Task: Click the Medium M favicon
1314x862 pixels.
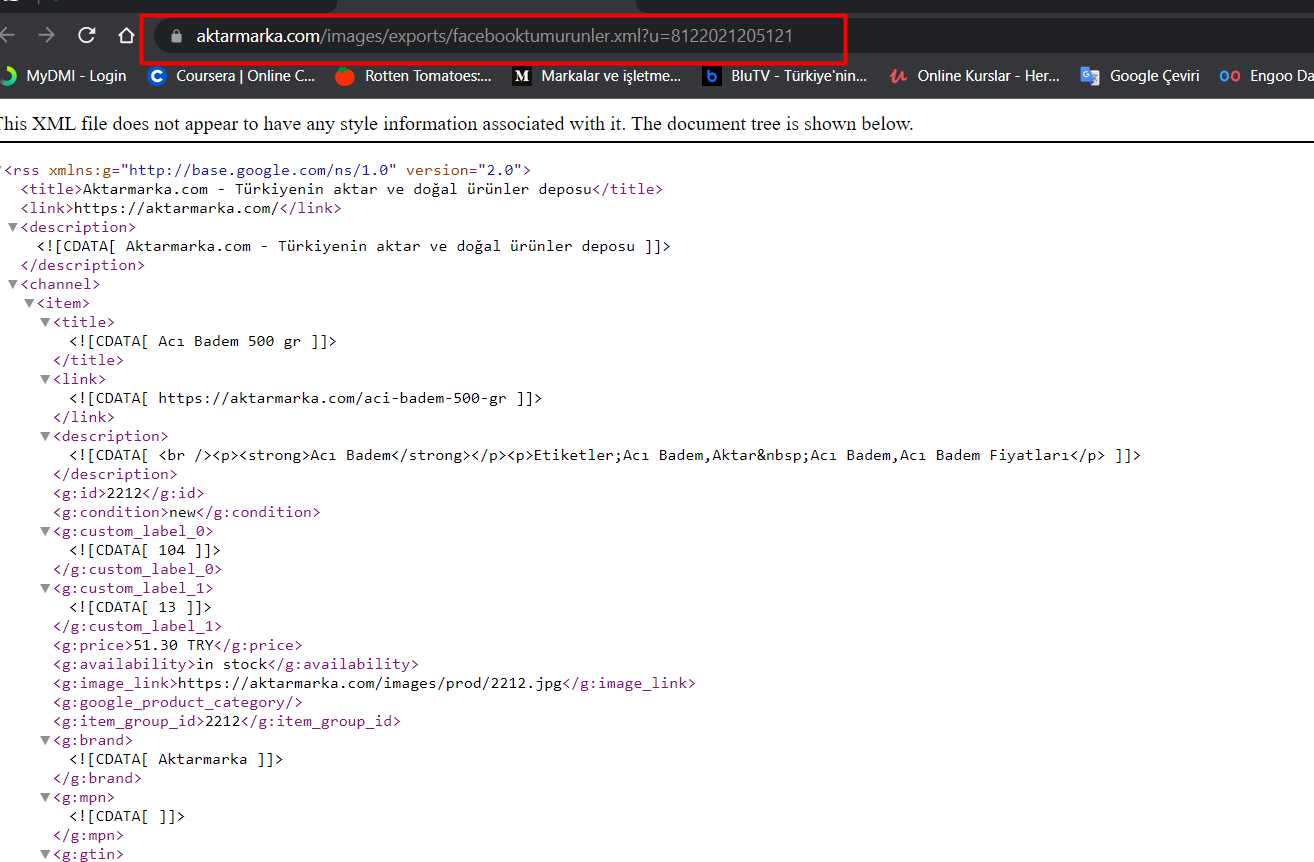Action: [x=521, y=76]
